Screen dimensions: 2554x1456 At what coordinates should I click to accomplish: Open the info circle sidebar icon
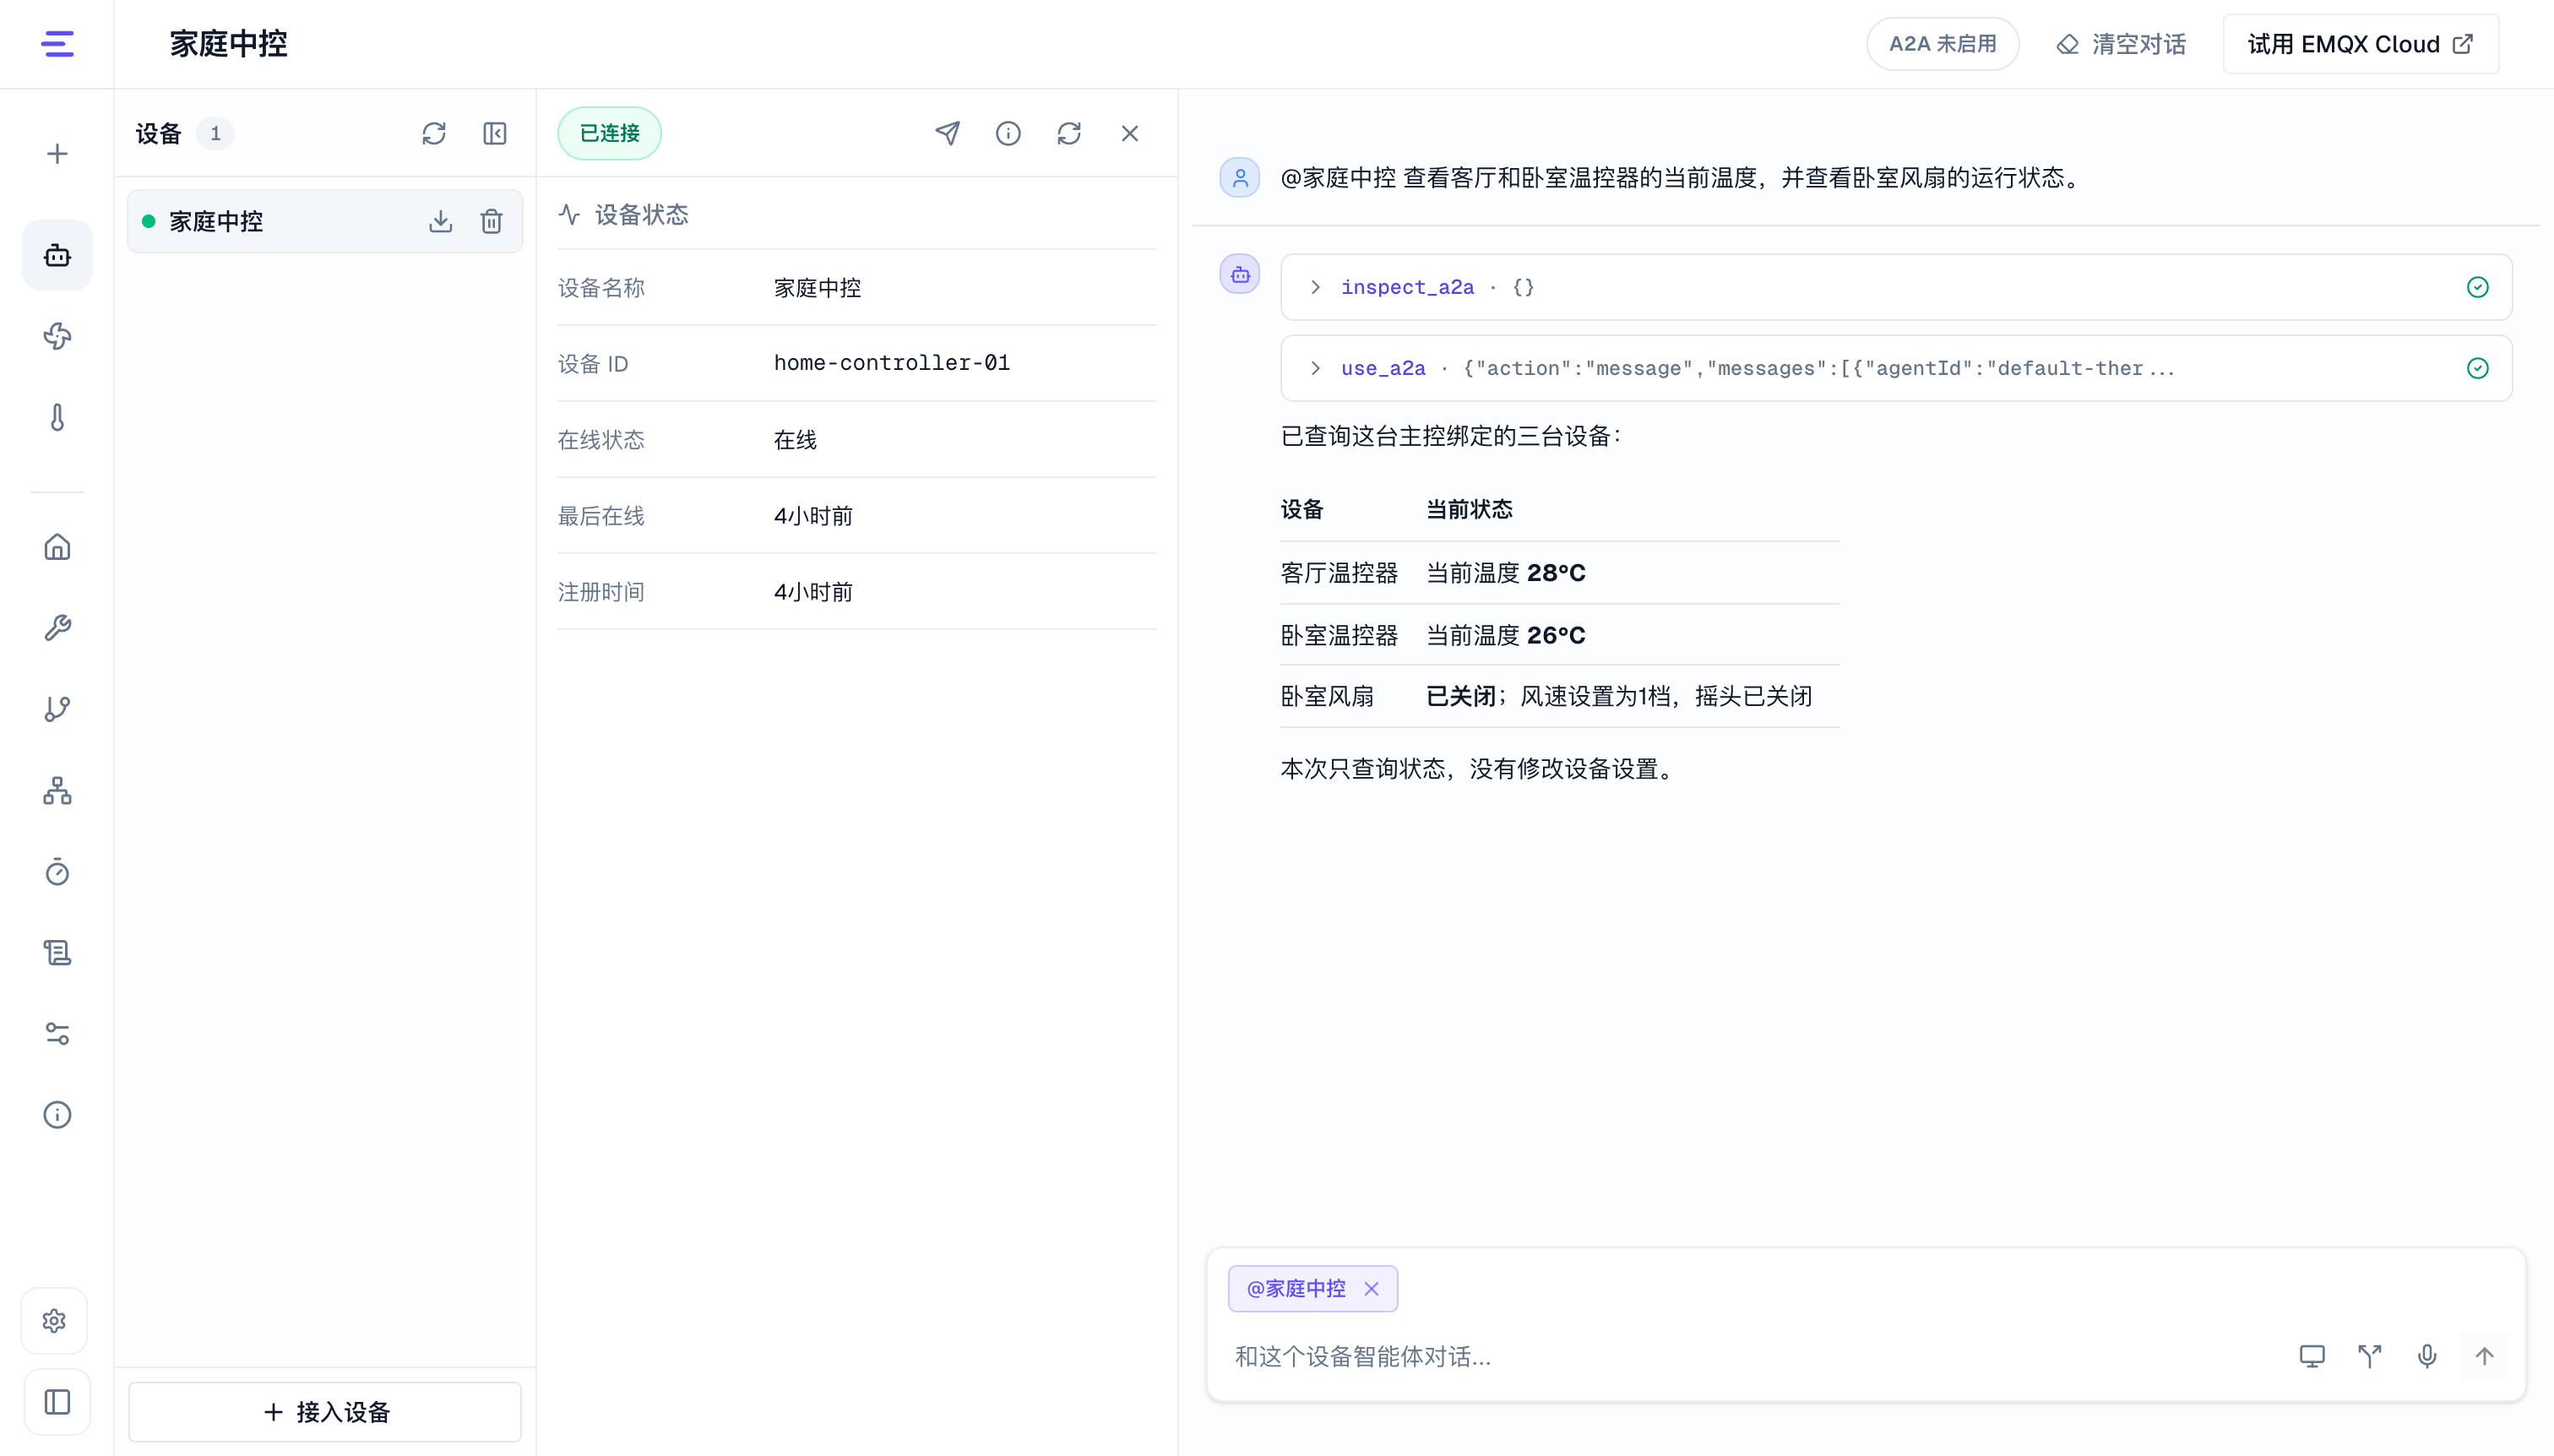(x=57, y=1115)
